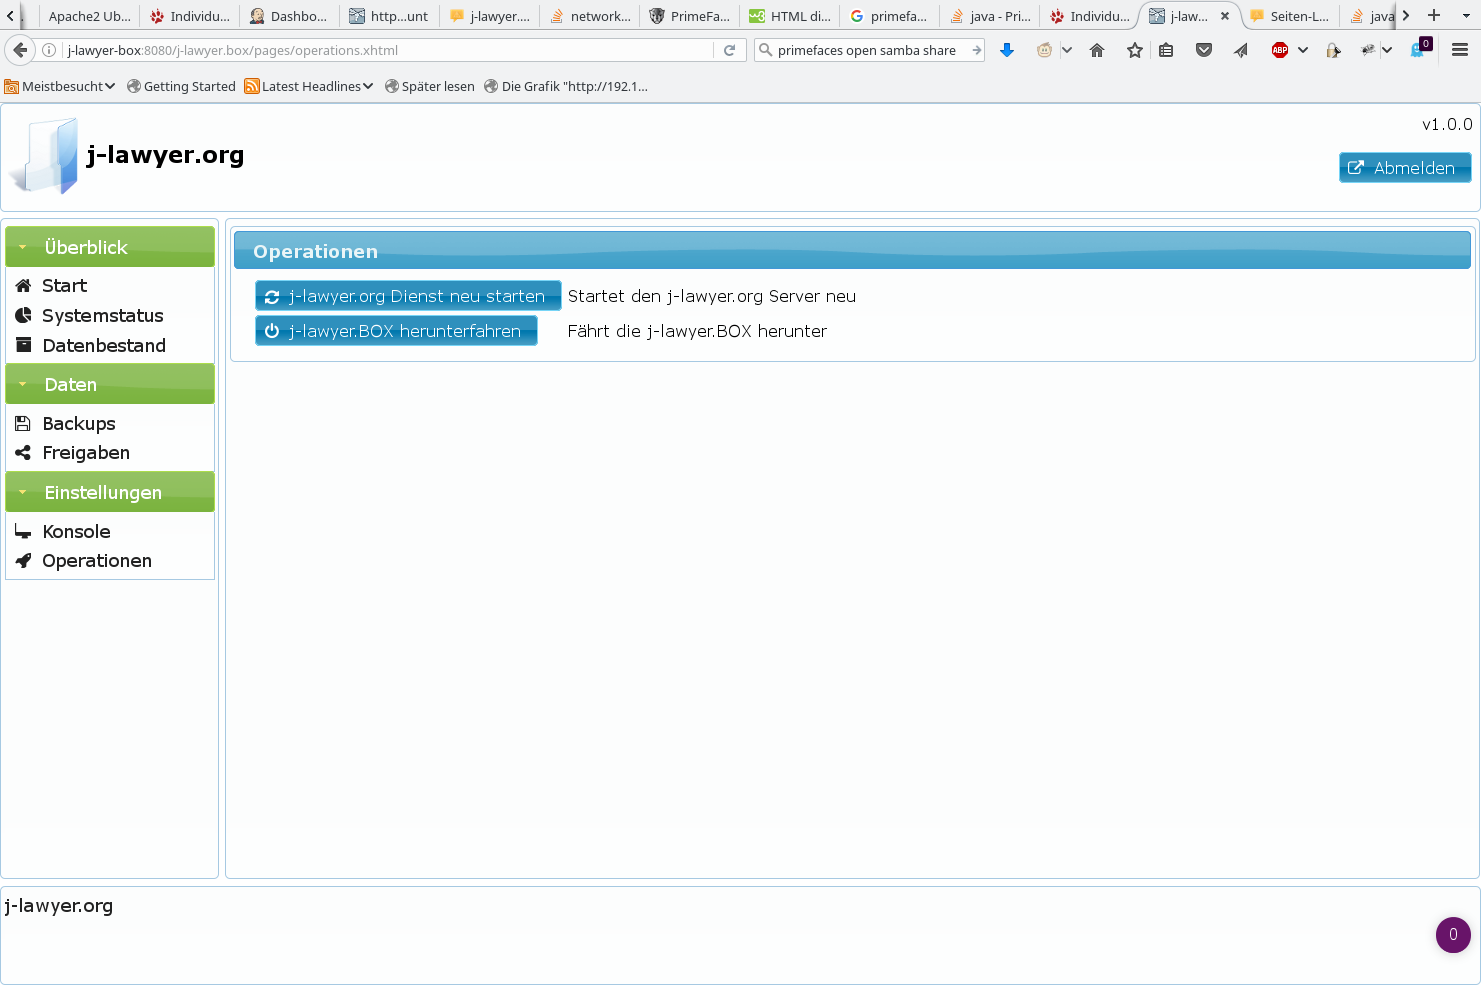Open the Greasemonkey dropdown arrow
1481x985 pixels.
click(x=1067, y=50)
